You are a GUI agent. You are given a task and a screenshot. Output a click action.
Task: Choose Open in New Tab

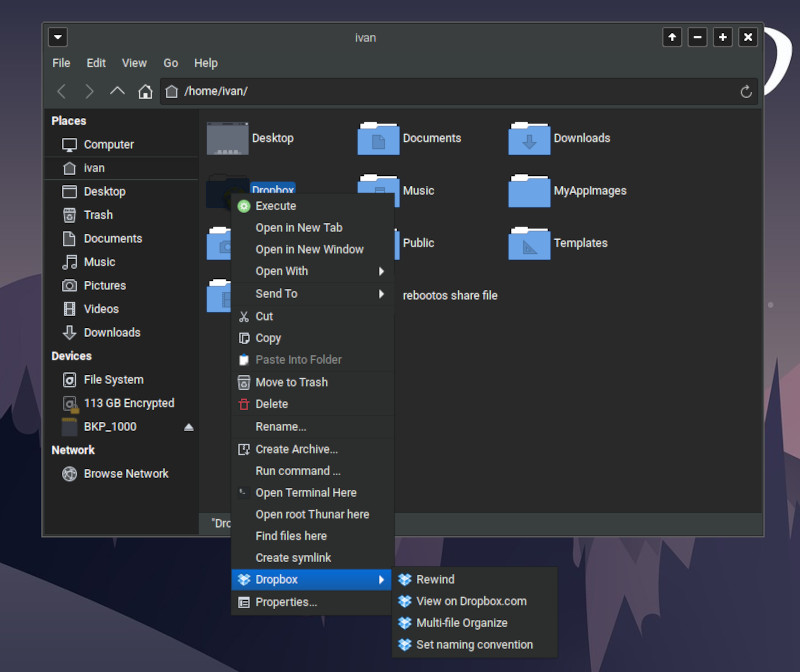[x=312, y=228]
